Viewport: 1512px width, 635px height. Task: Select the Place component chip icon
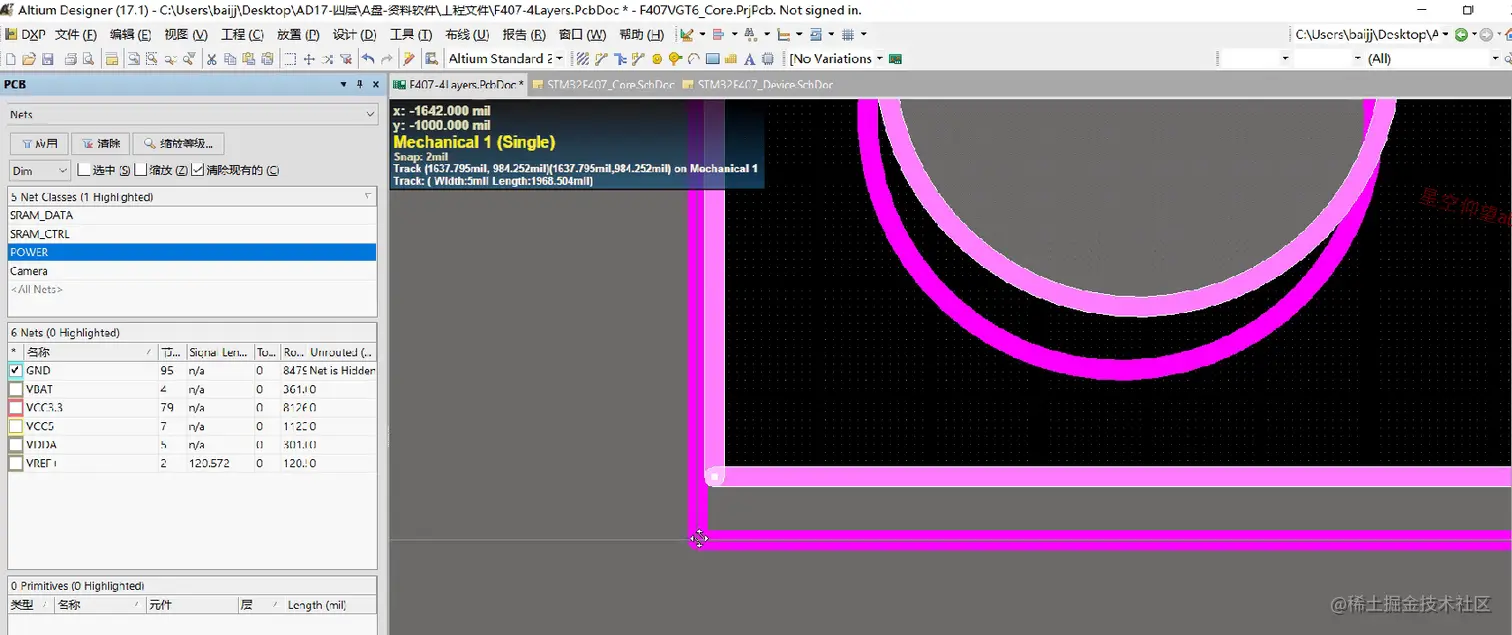(768, 59)
